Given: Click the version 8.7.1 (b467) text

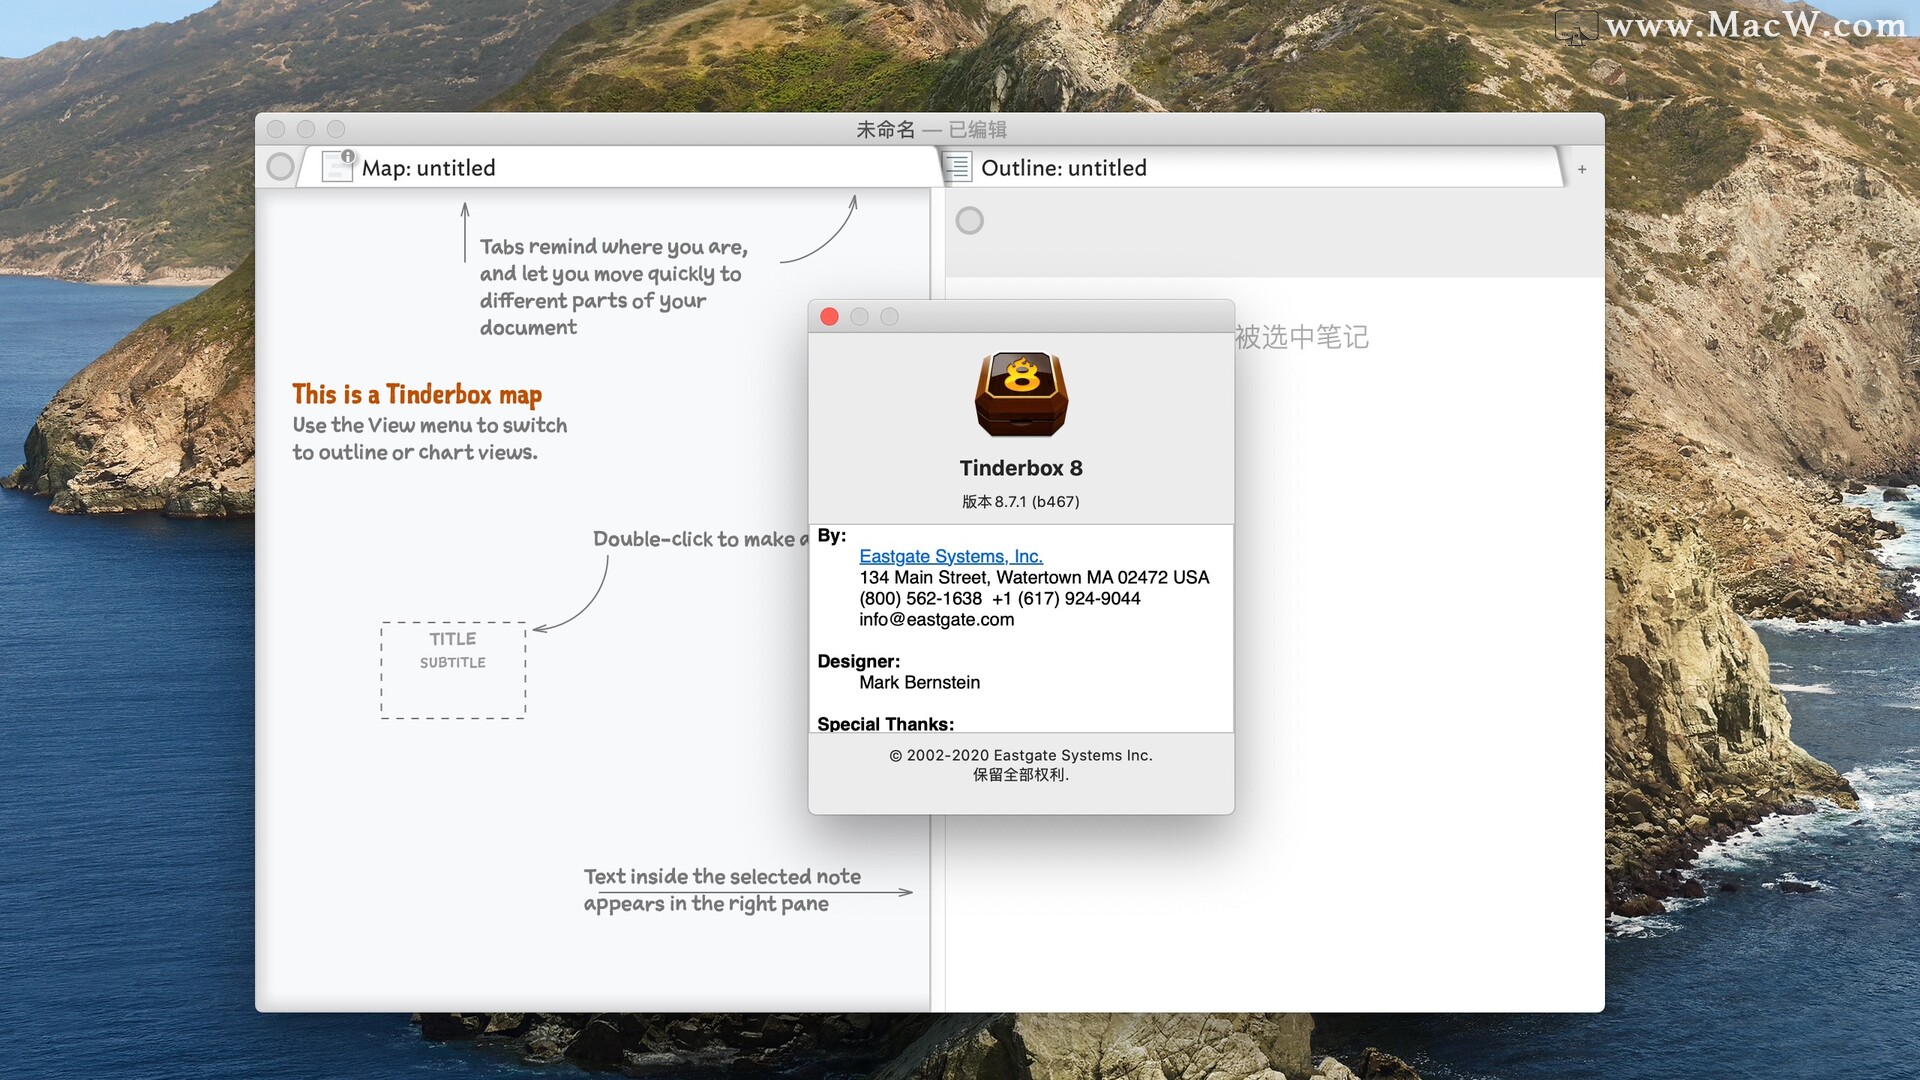Looking at the screenshot, I should click(x=1021, y=502).
